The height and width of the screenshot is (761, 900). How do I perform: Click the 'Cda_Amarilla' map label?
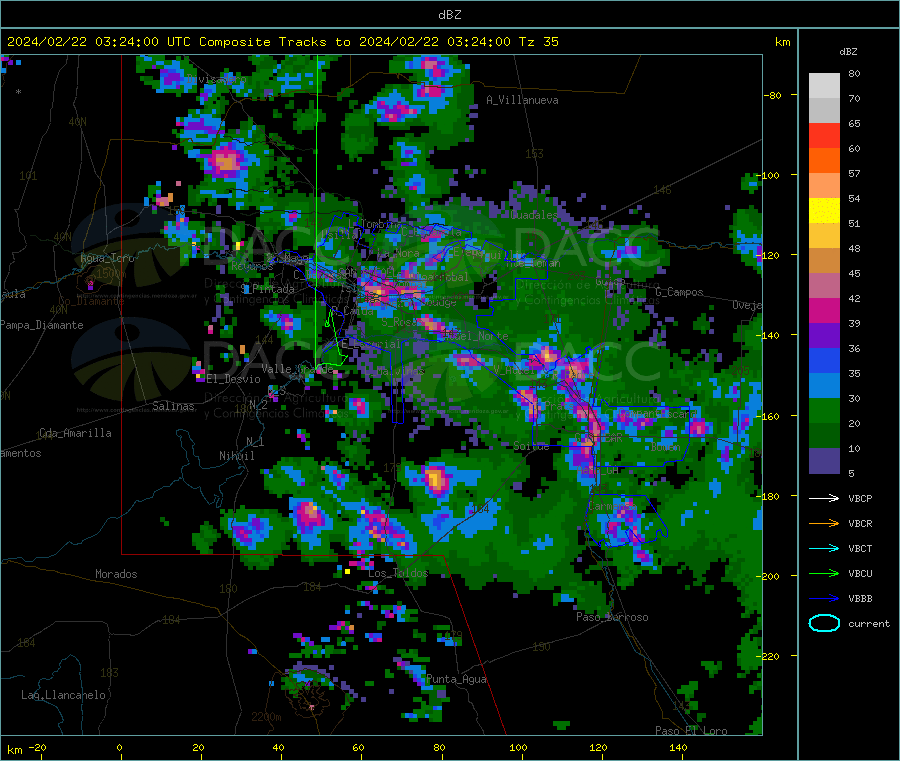[x=75, y=433]
